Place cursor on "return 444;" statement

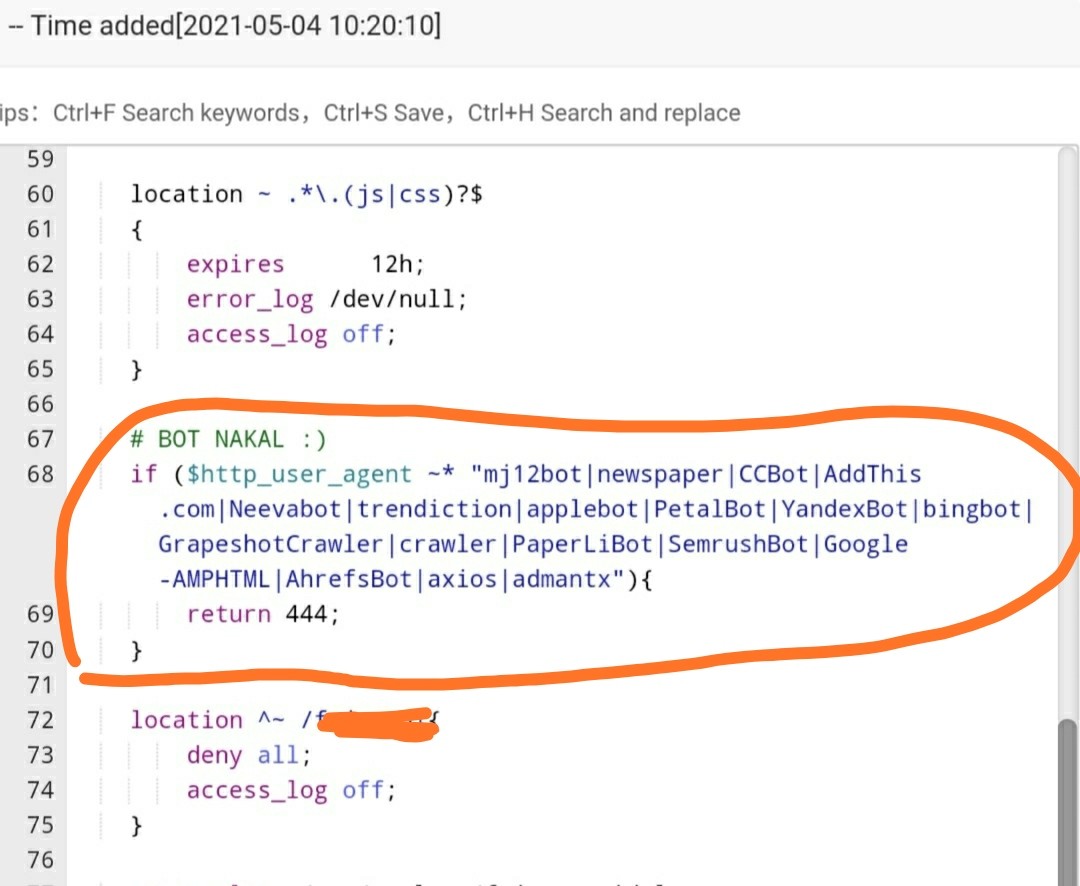click(263, 614)
